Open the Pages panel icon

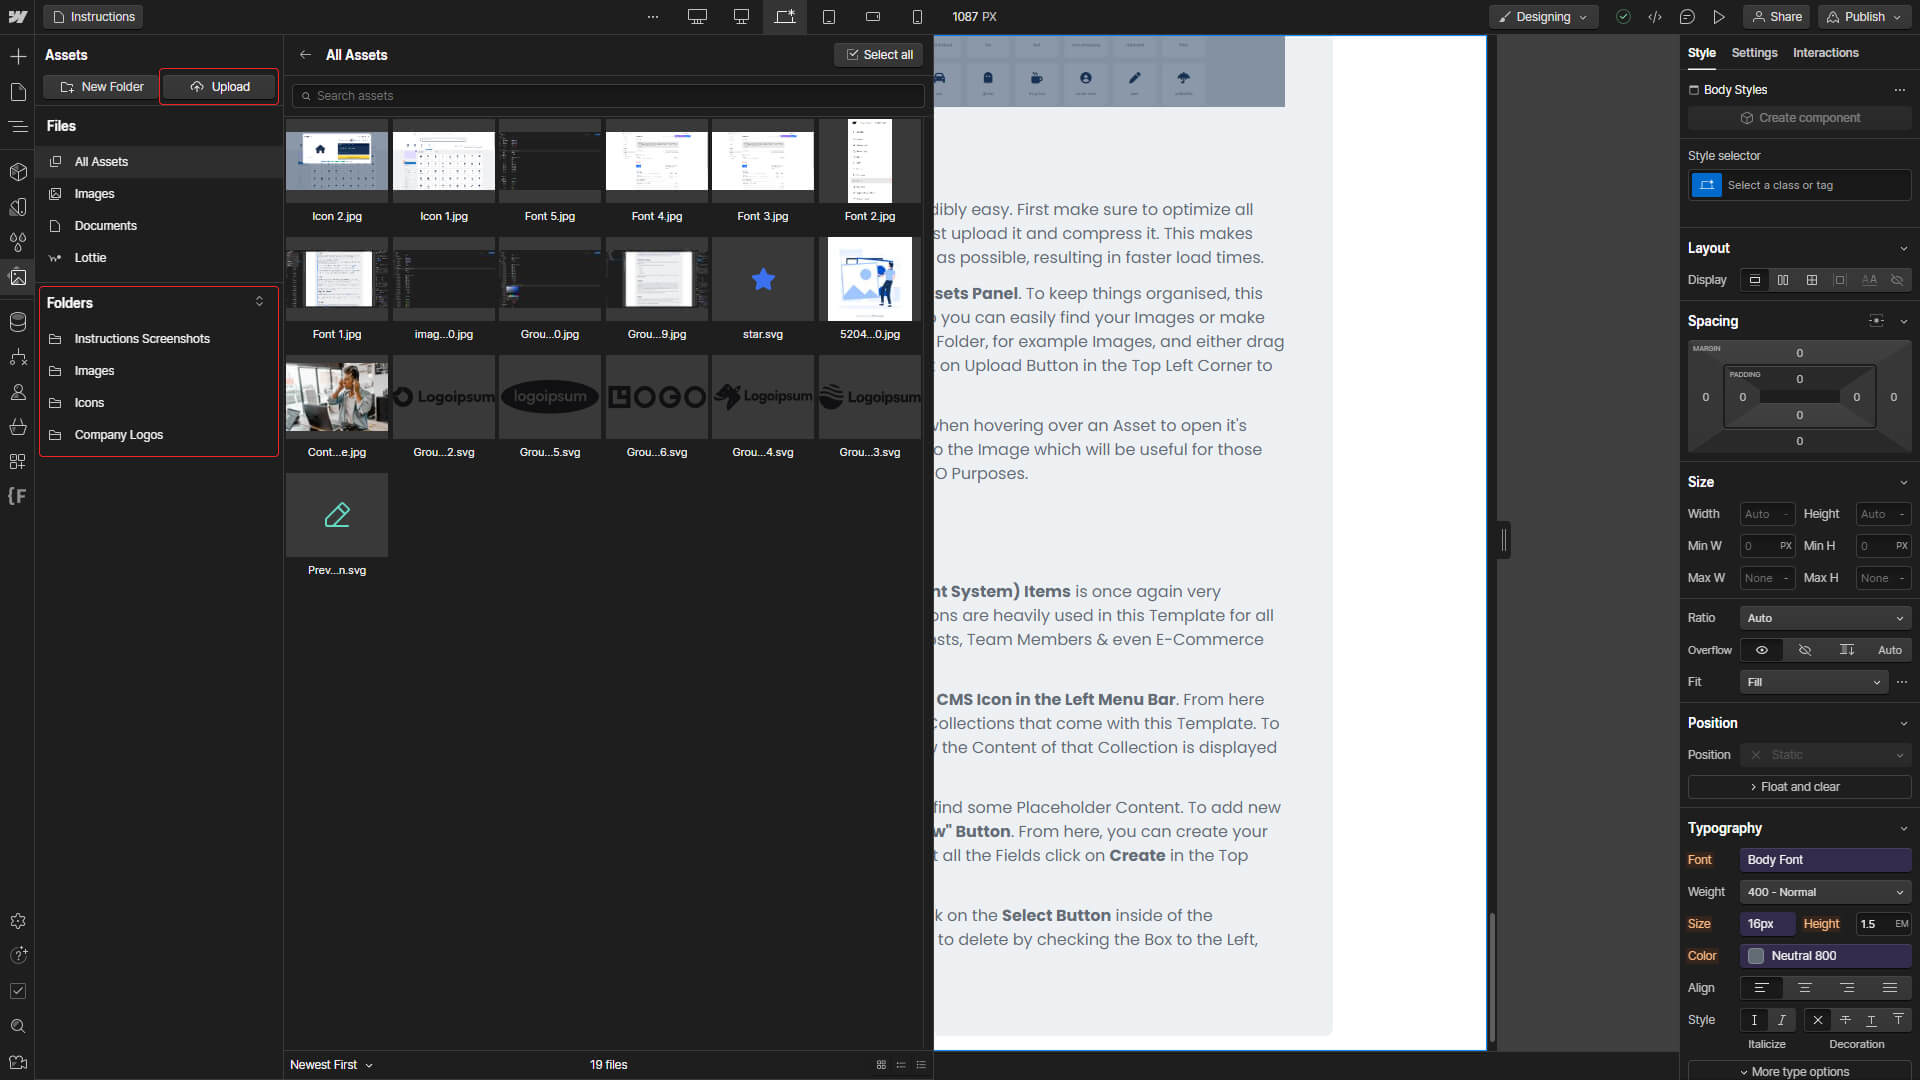(x=18, y=92)
